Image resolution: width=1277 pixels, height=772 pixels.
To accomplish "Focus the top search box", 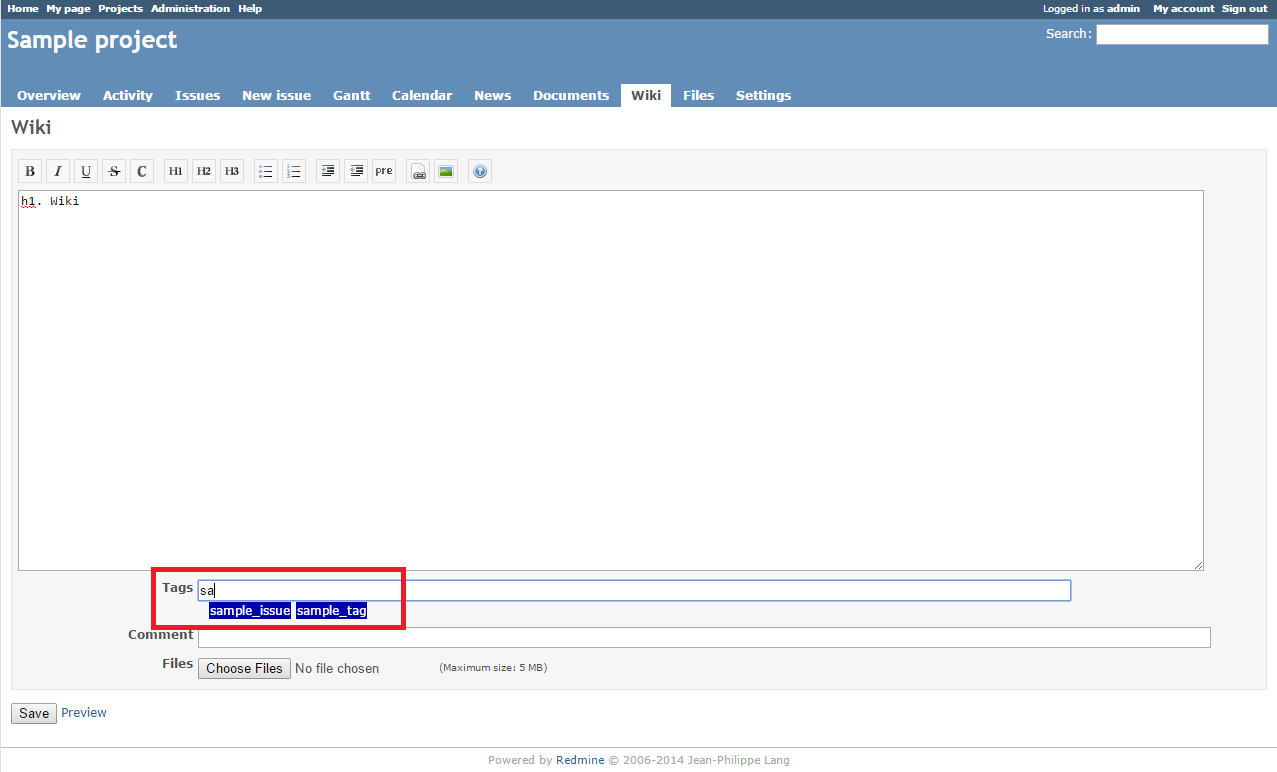I will coord(1182,35).
